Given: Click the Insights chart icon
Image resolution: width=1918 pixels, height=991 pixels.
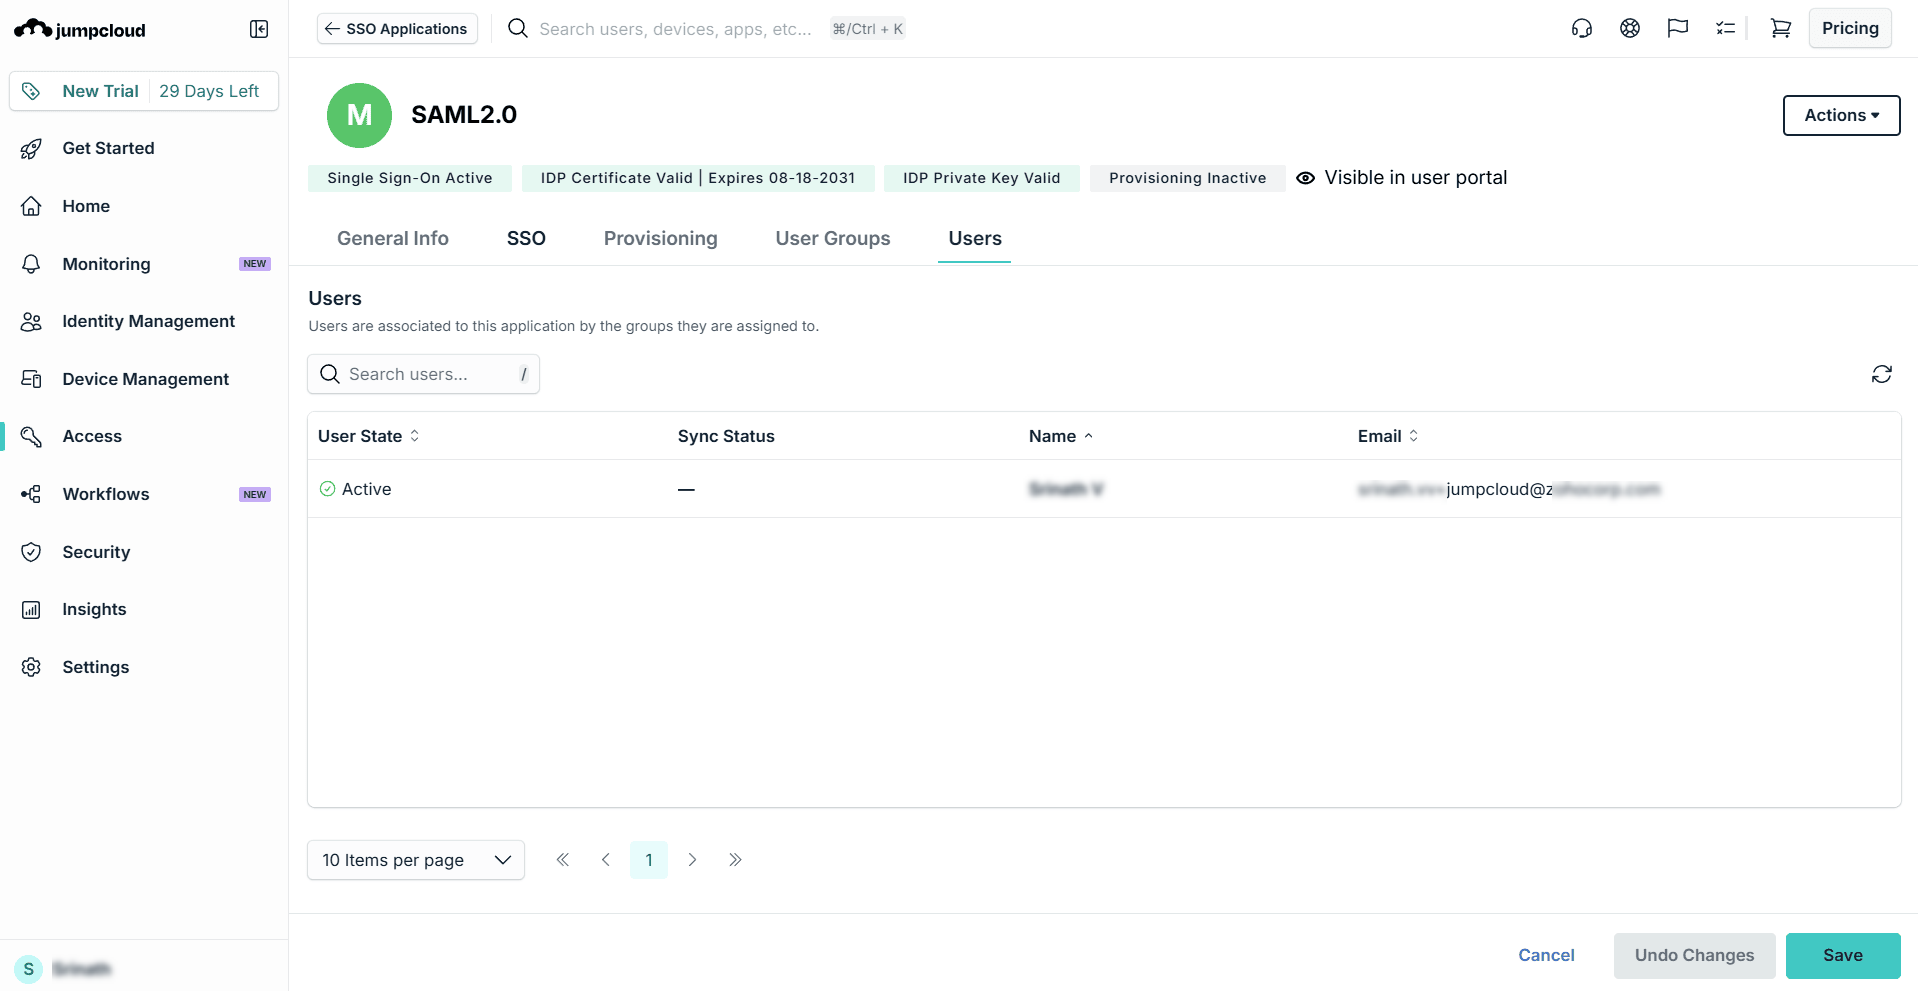Looking at the screenshot, I should pyautogui.click(x=31, y=610).
